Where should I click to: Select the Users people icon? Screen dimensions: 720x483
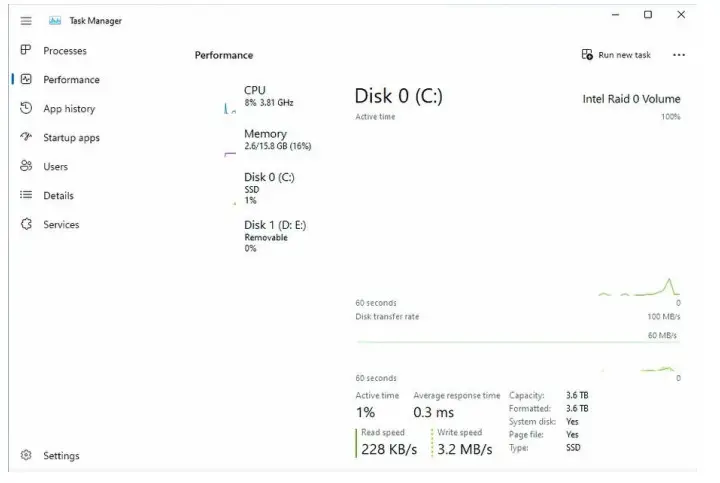26,167
